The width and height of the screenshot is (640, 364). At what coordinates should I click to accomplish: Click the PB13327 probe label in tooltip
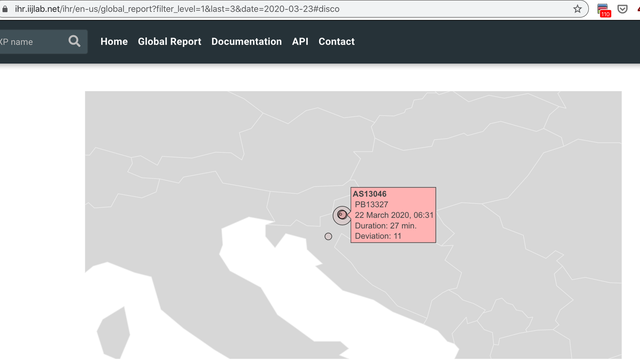coord(371,204)
